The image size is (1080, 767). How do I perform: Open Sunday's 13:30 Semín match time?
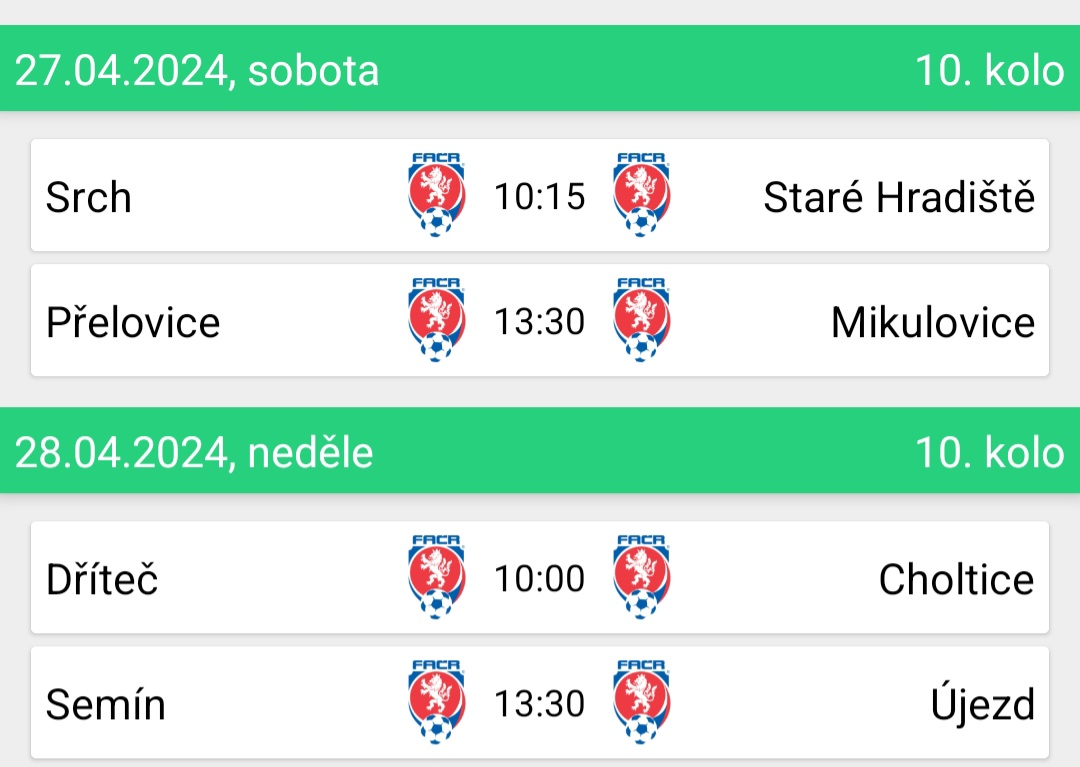pyautogui.click(x=540, y=704)
